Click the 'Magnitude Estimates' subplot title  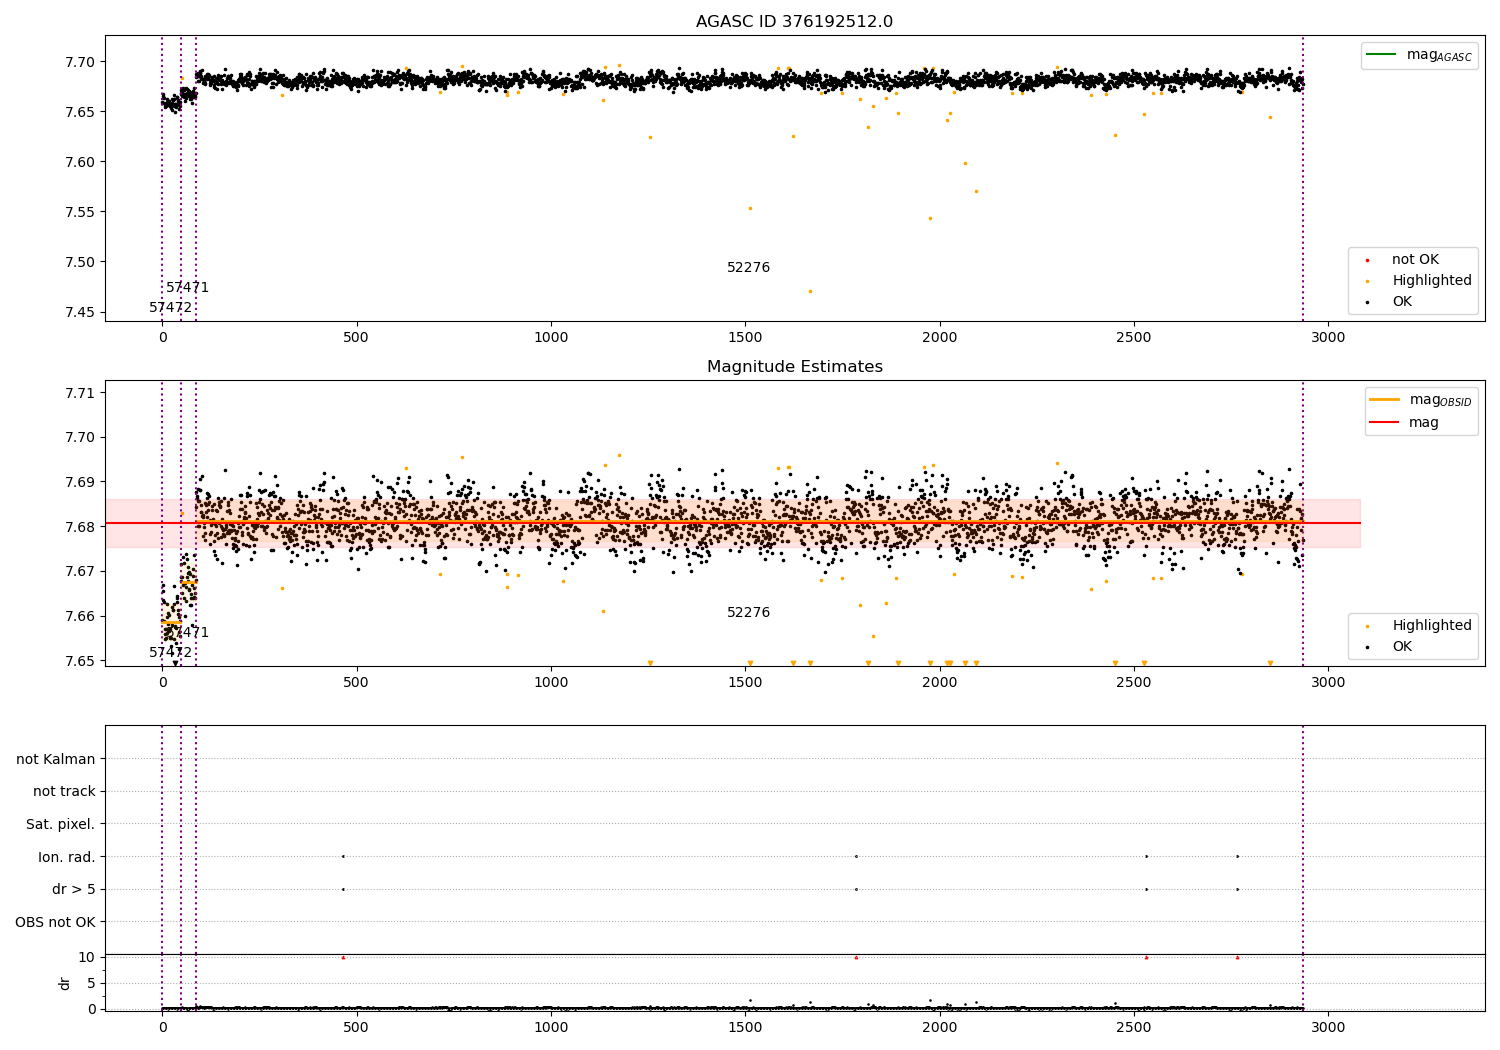point(794,367)
